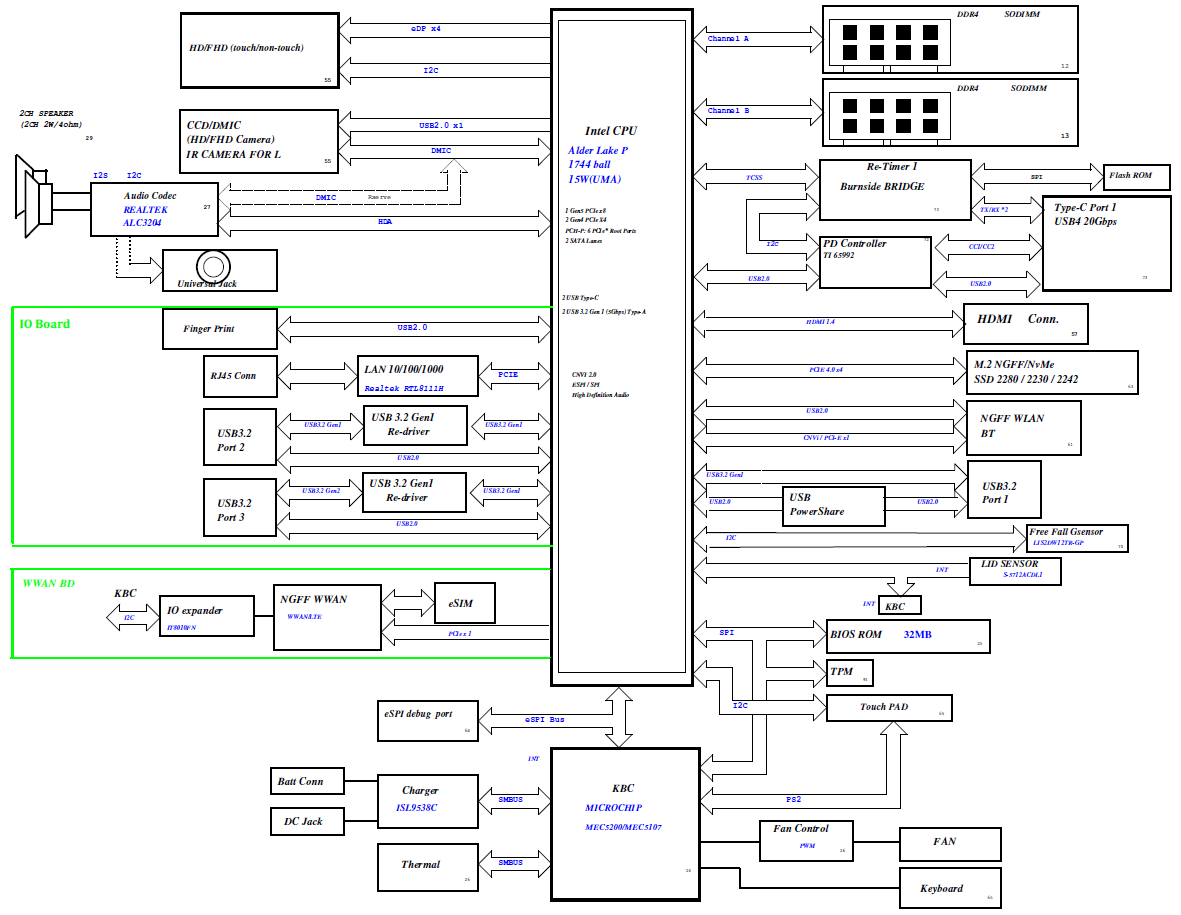Click the Fan Control block
1181x915 pixels.
pos(807,840)
